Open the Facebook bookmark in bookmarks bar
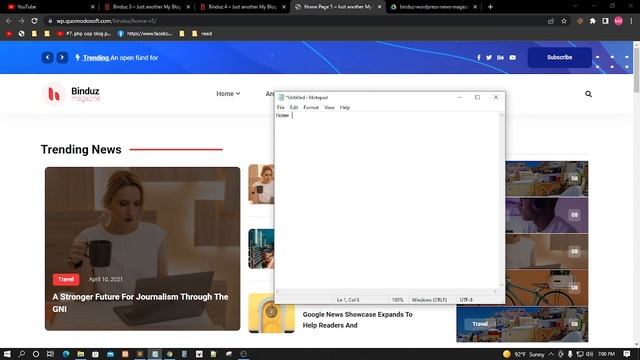This screenshot has width=640, height=360. (145, 33)
